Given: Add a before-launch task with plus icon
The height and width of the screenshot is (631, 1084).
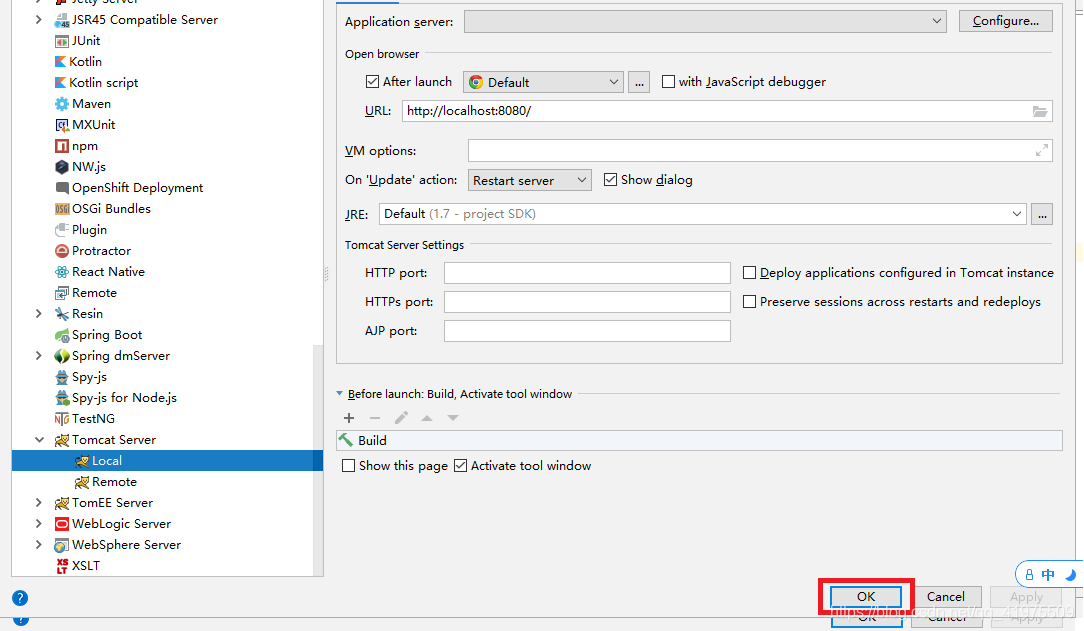Looking at the screenshot, I should pos(349,417).
